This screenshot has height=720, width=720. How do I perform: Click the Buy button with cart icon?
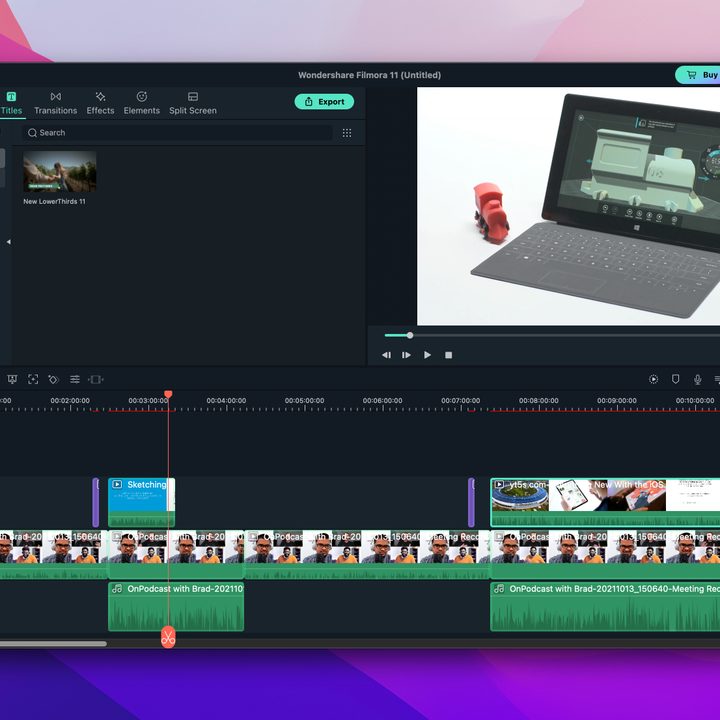tap(698, 75)
